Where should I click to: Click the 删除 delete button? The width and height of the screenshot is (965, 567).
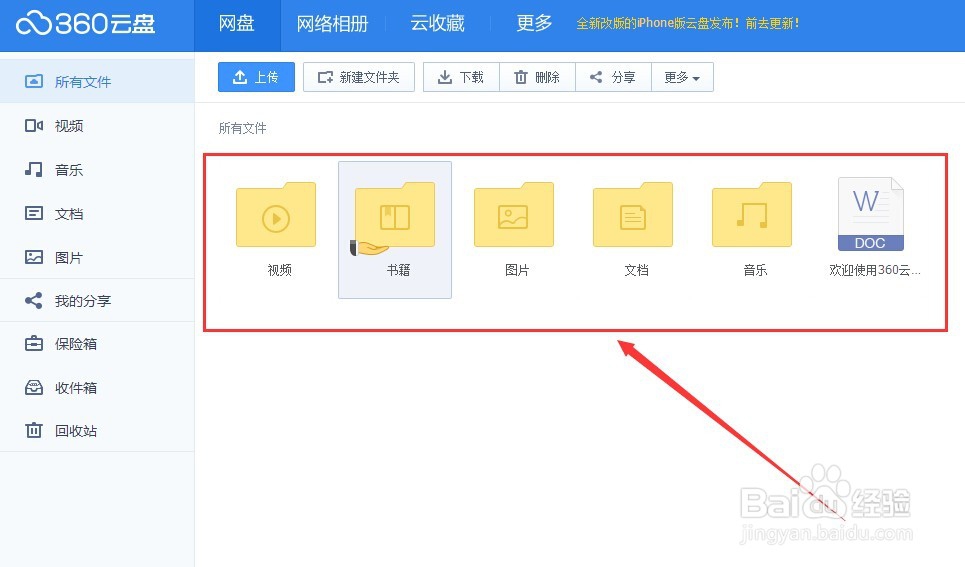537,77
